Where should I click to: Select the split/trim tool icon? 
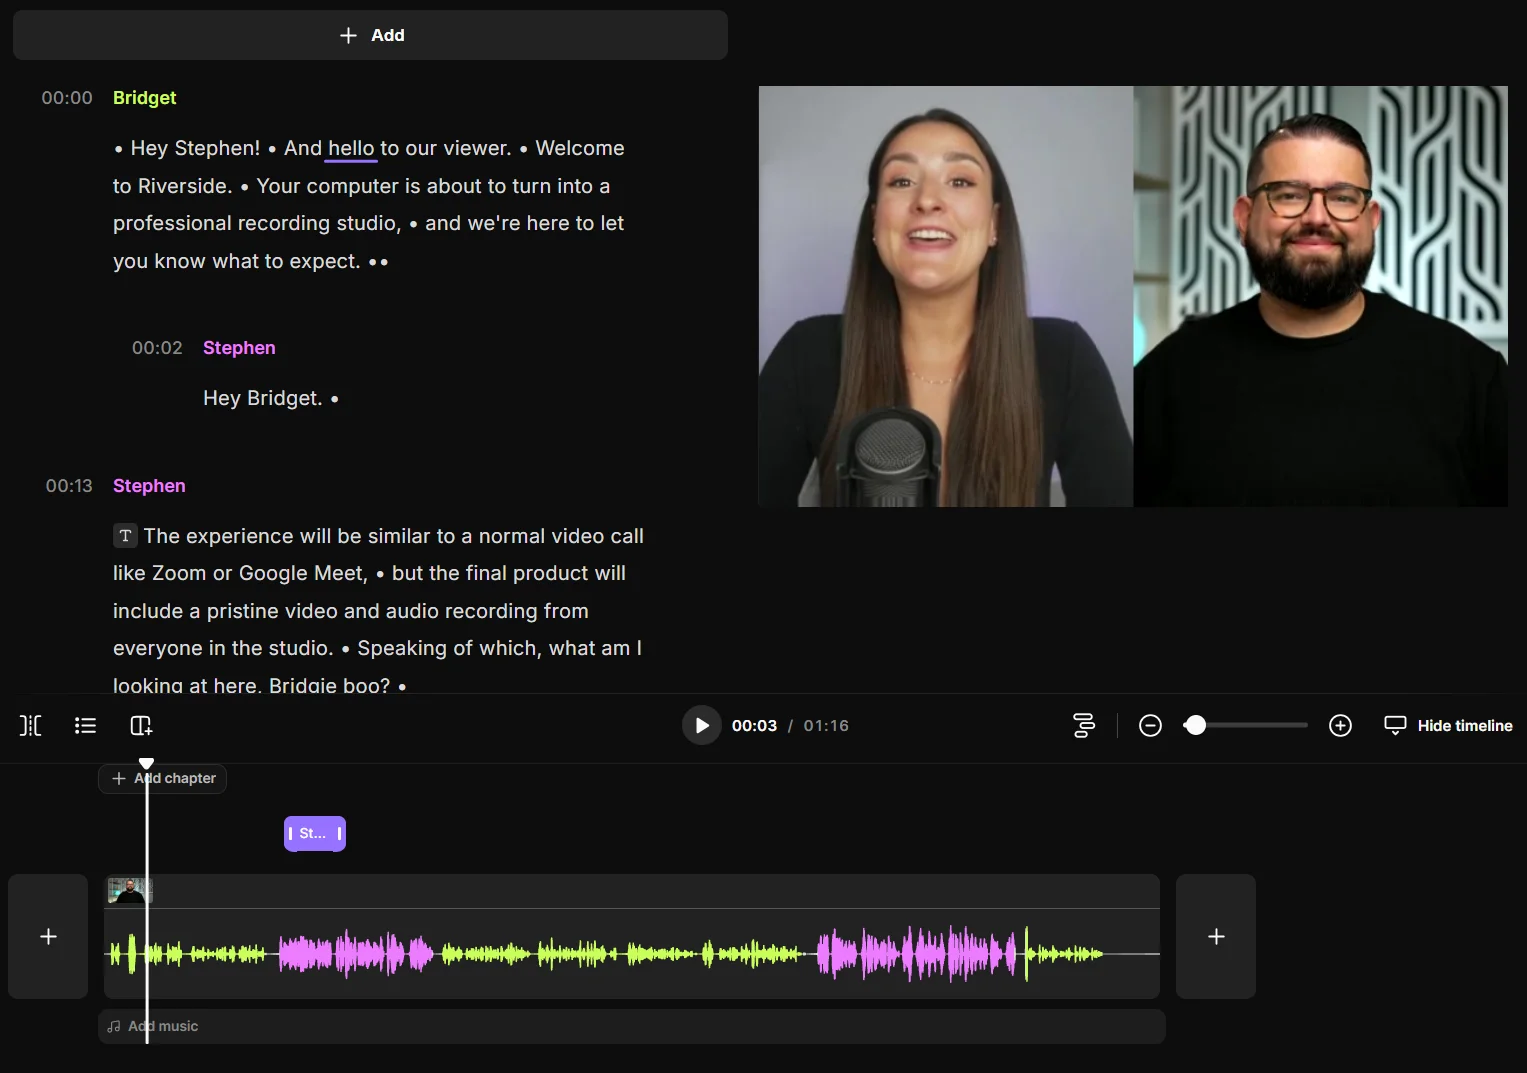[30, 725]
